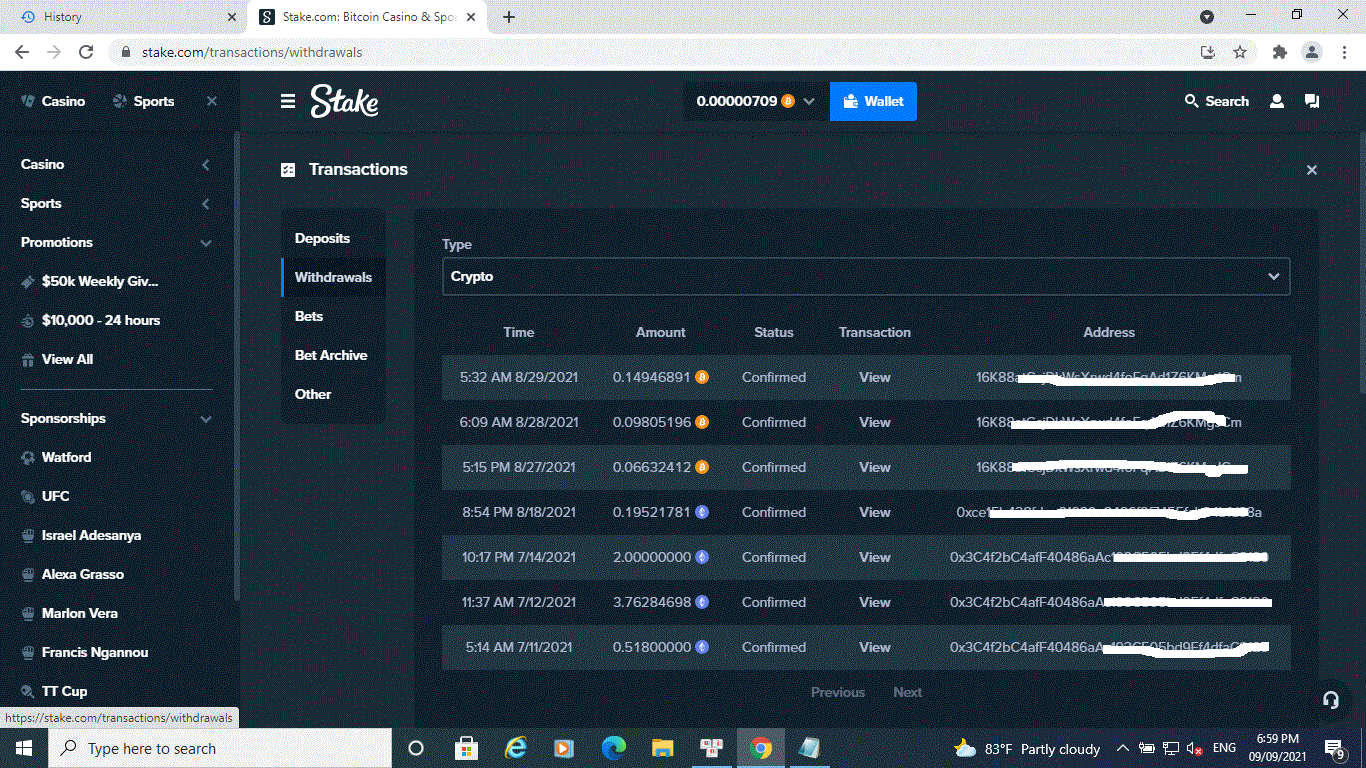Click the Stake logo
Image resolution: width=1366 pixels, height=768 pixels.
[x=344, y=101]
